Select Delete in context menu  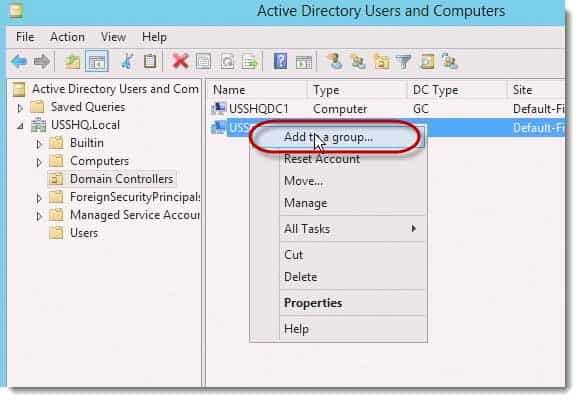(x=338, y=277)
